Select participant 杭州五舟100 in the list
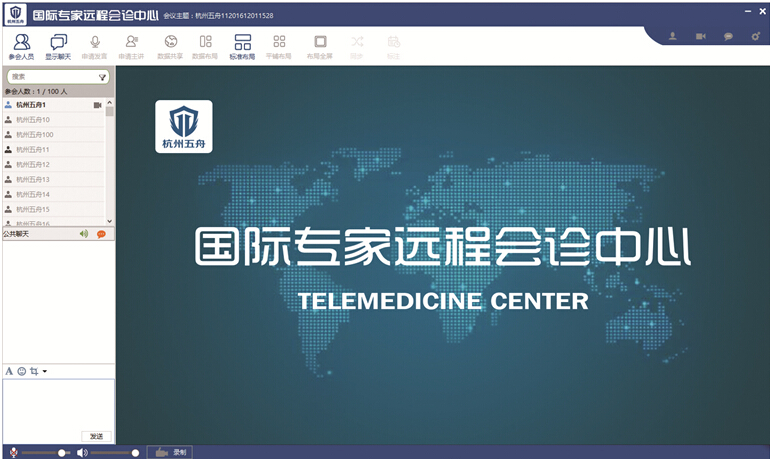This screenshot has width=770, height=459. [35, 134]
